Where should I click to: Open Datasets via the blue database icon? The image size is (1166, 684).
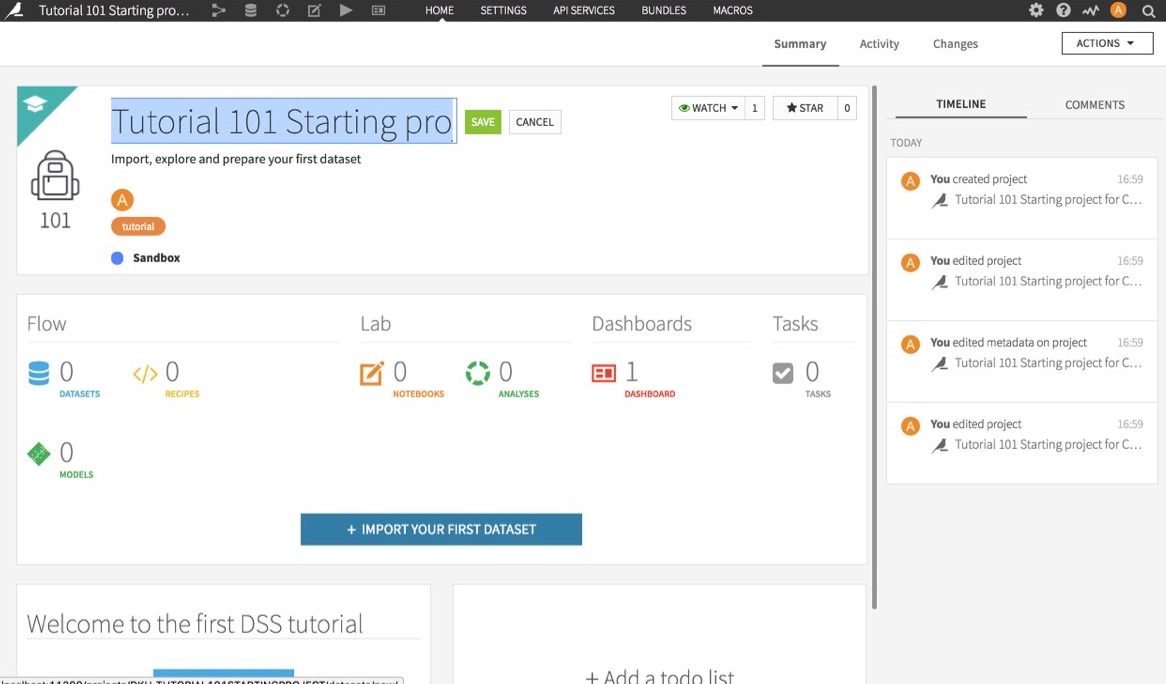coord(39,372)
